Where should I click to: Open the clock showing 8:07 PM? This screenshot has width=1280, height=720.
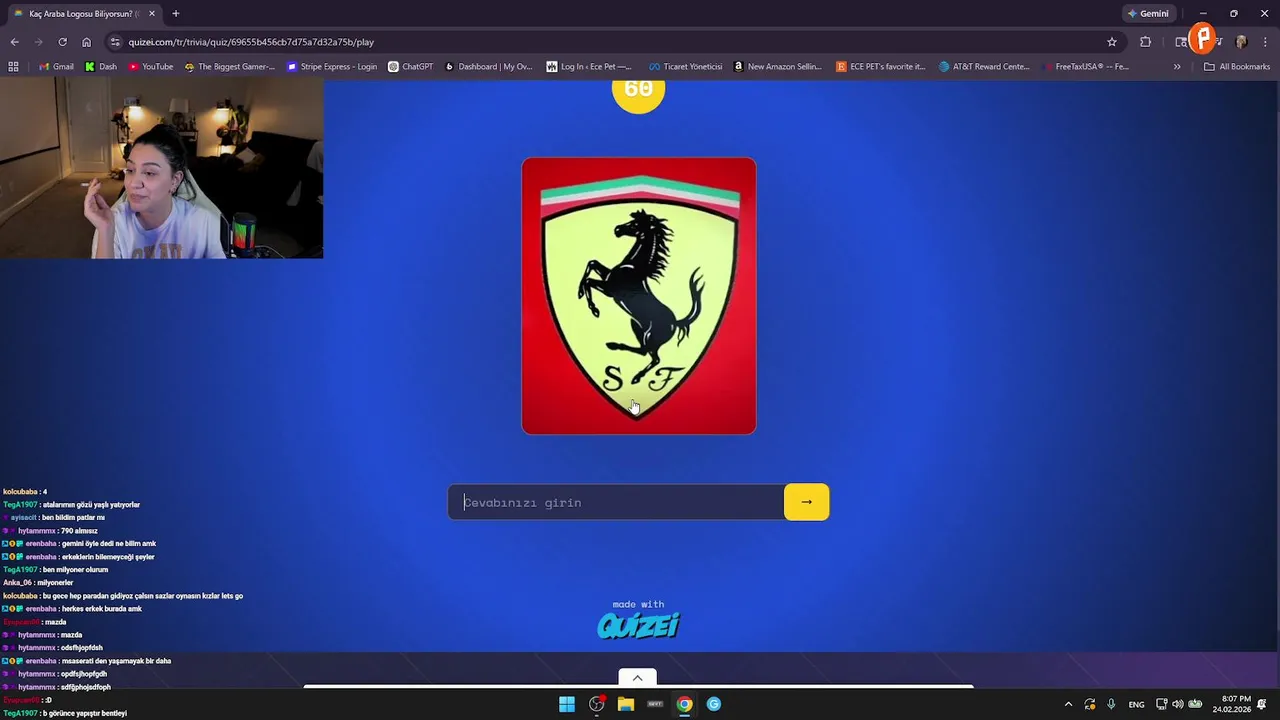[x=1232, y=704]
